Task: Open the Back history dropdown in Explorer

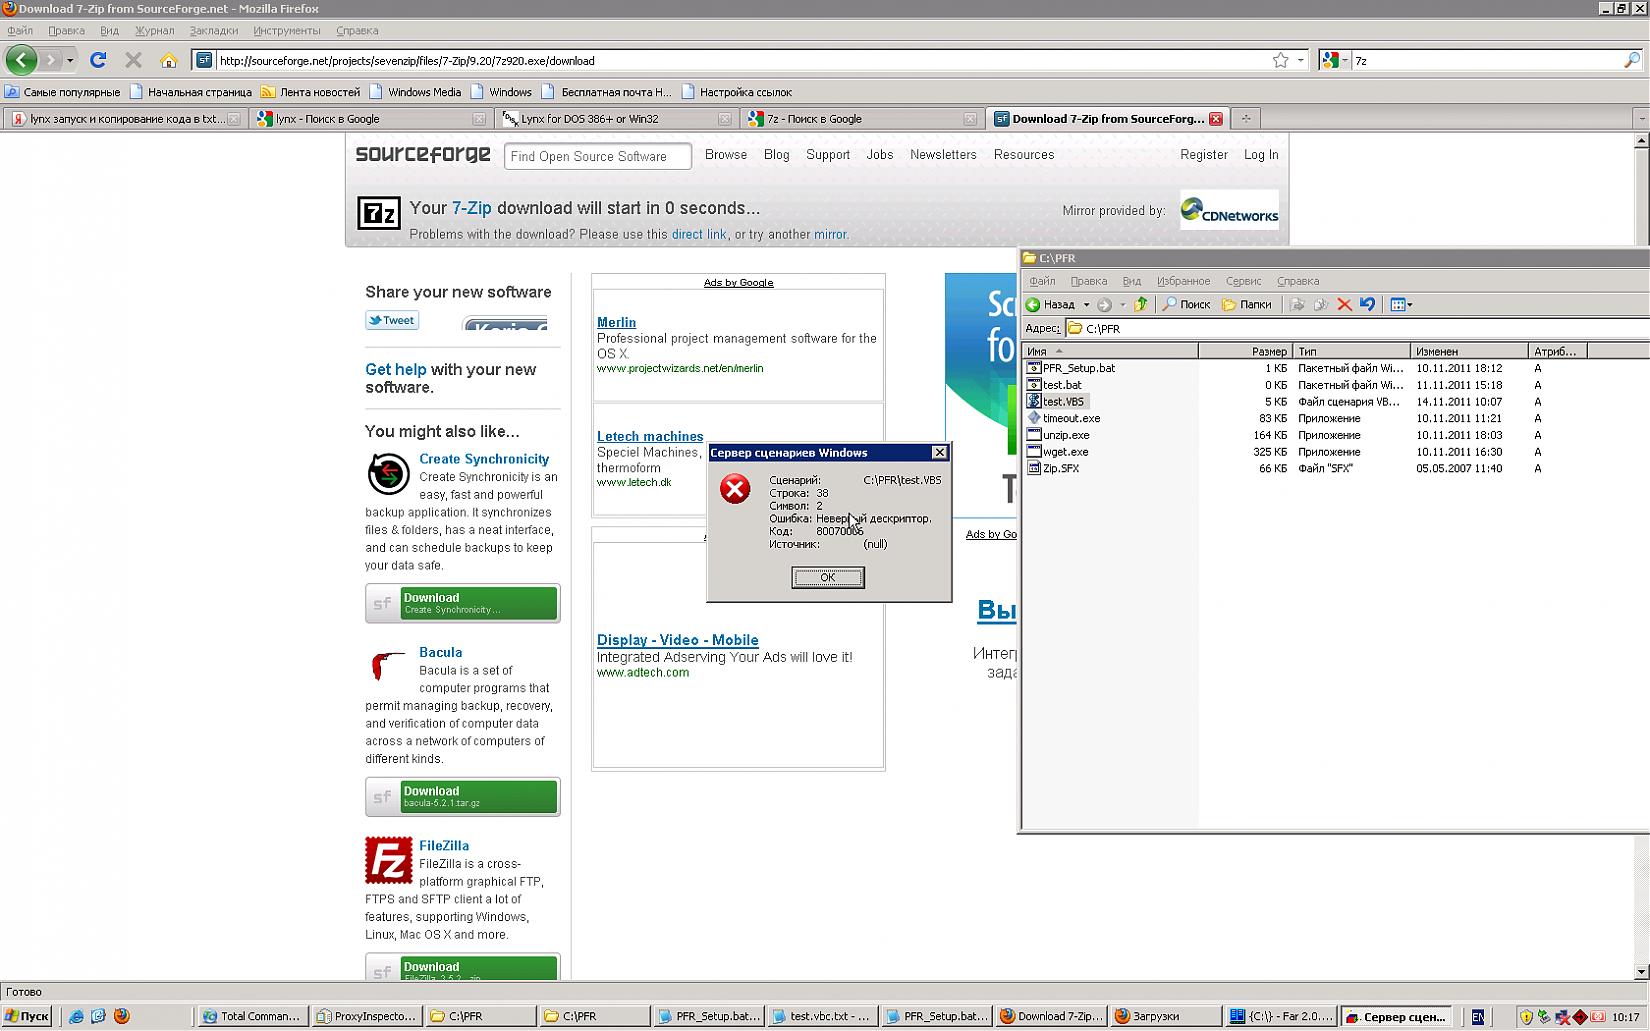Action: point(1086,305)
